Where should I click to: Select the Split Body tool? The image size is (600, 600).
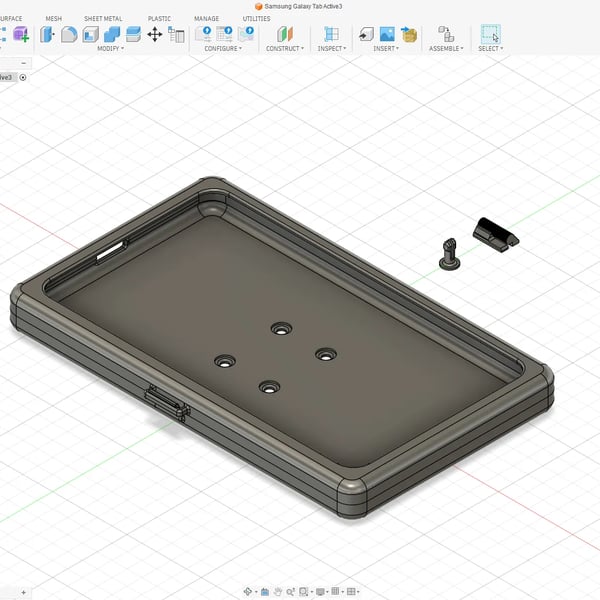click(133, 34)
